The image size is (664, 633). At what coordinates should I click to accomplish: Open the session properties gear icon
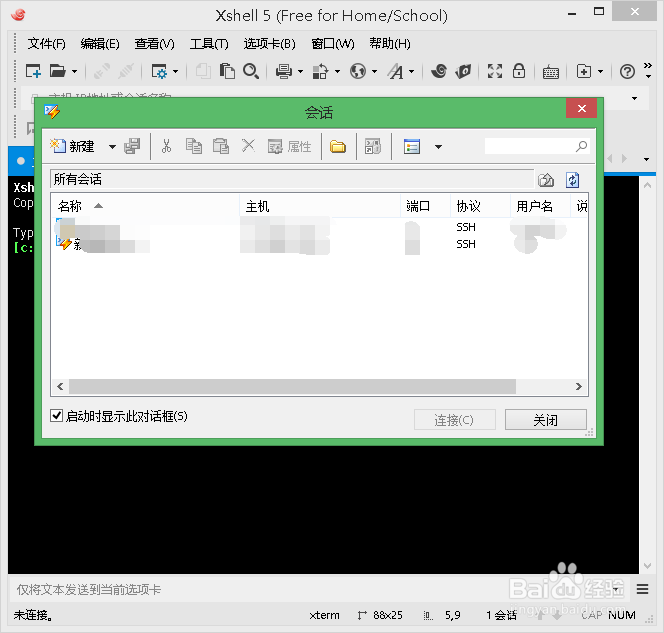tap(159, 72)
